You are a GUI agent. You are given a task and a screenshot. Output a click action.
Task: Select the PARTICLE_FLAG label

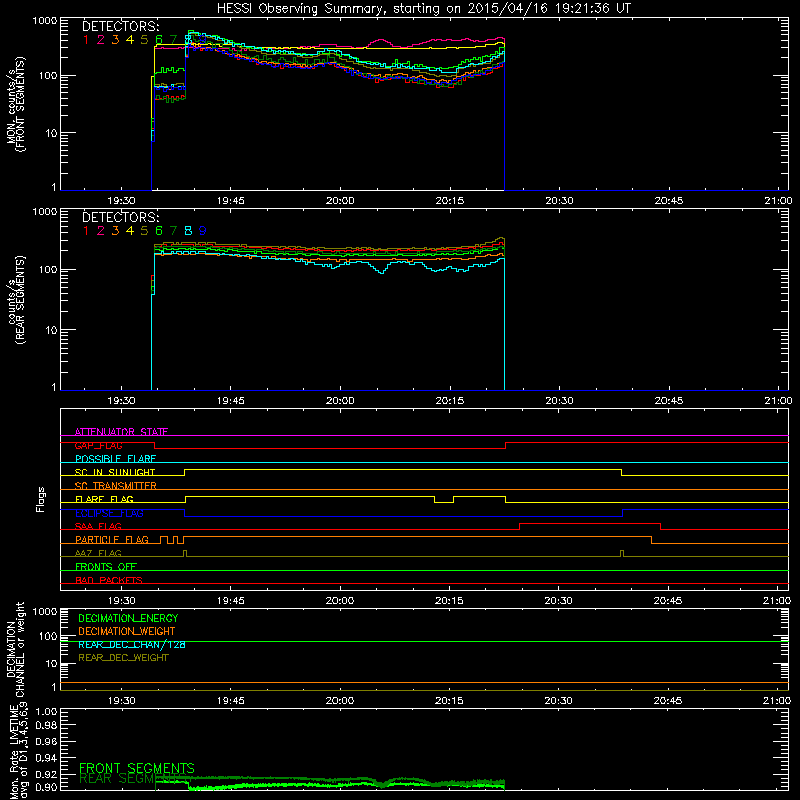click(112, 539)
